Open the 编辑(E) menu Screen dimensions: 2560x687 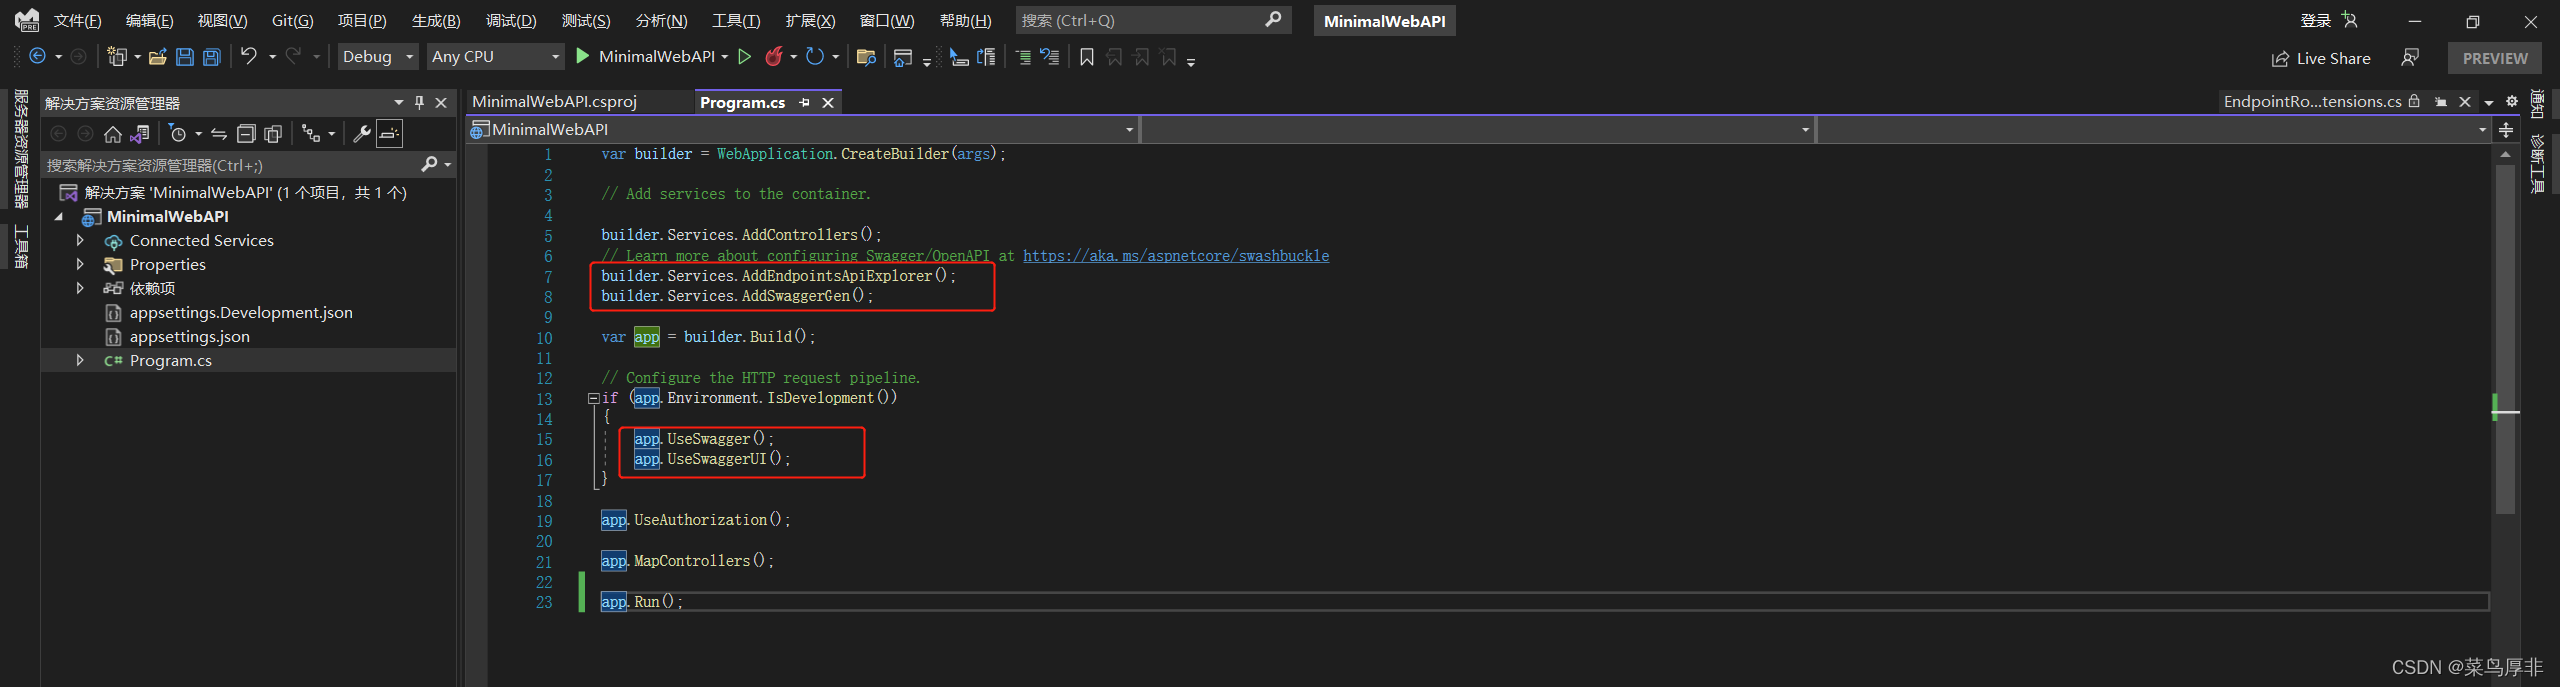[149, 21]
